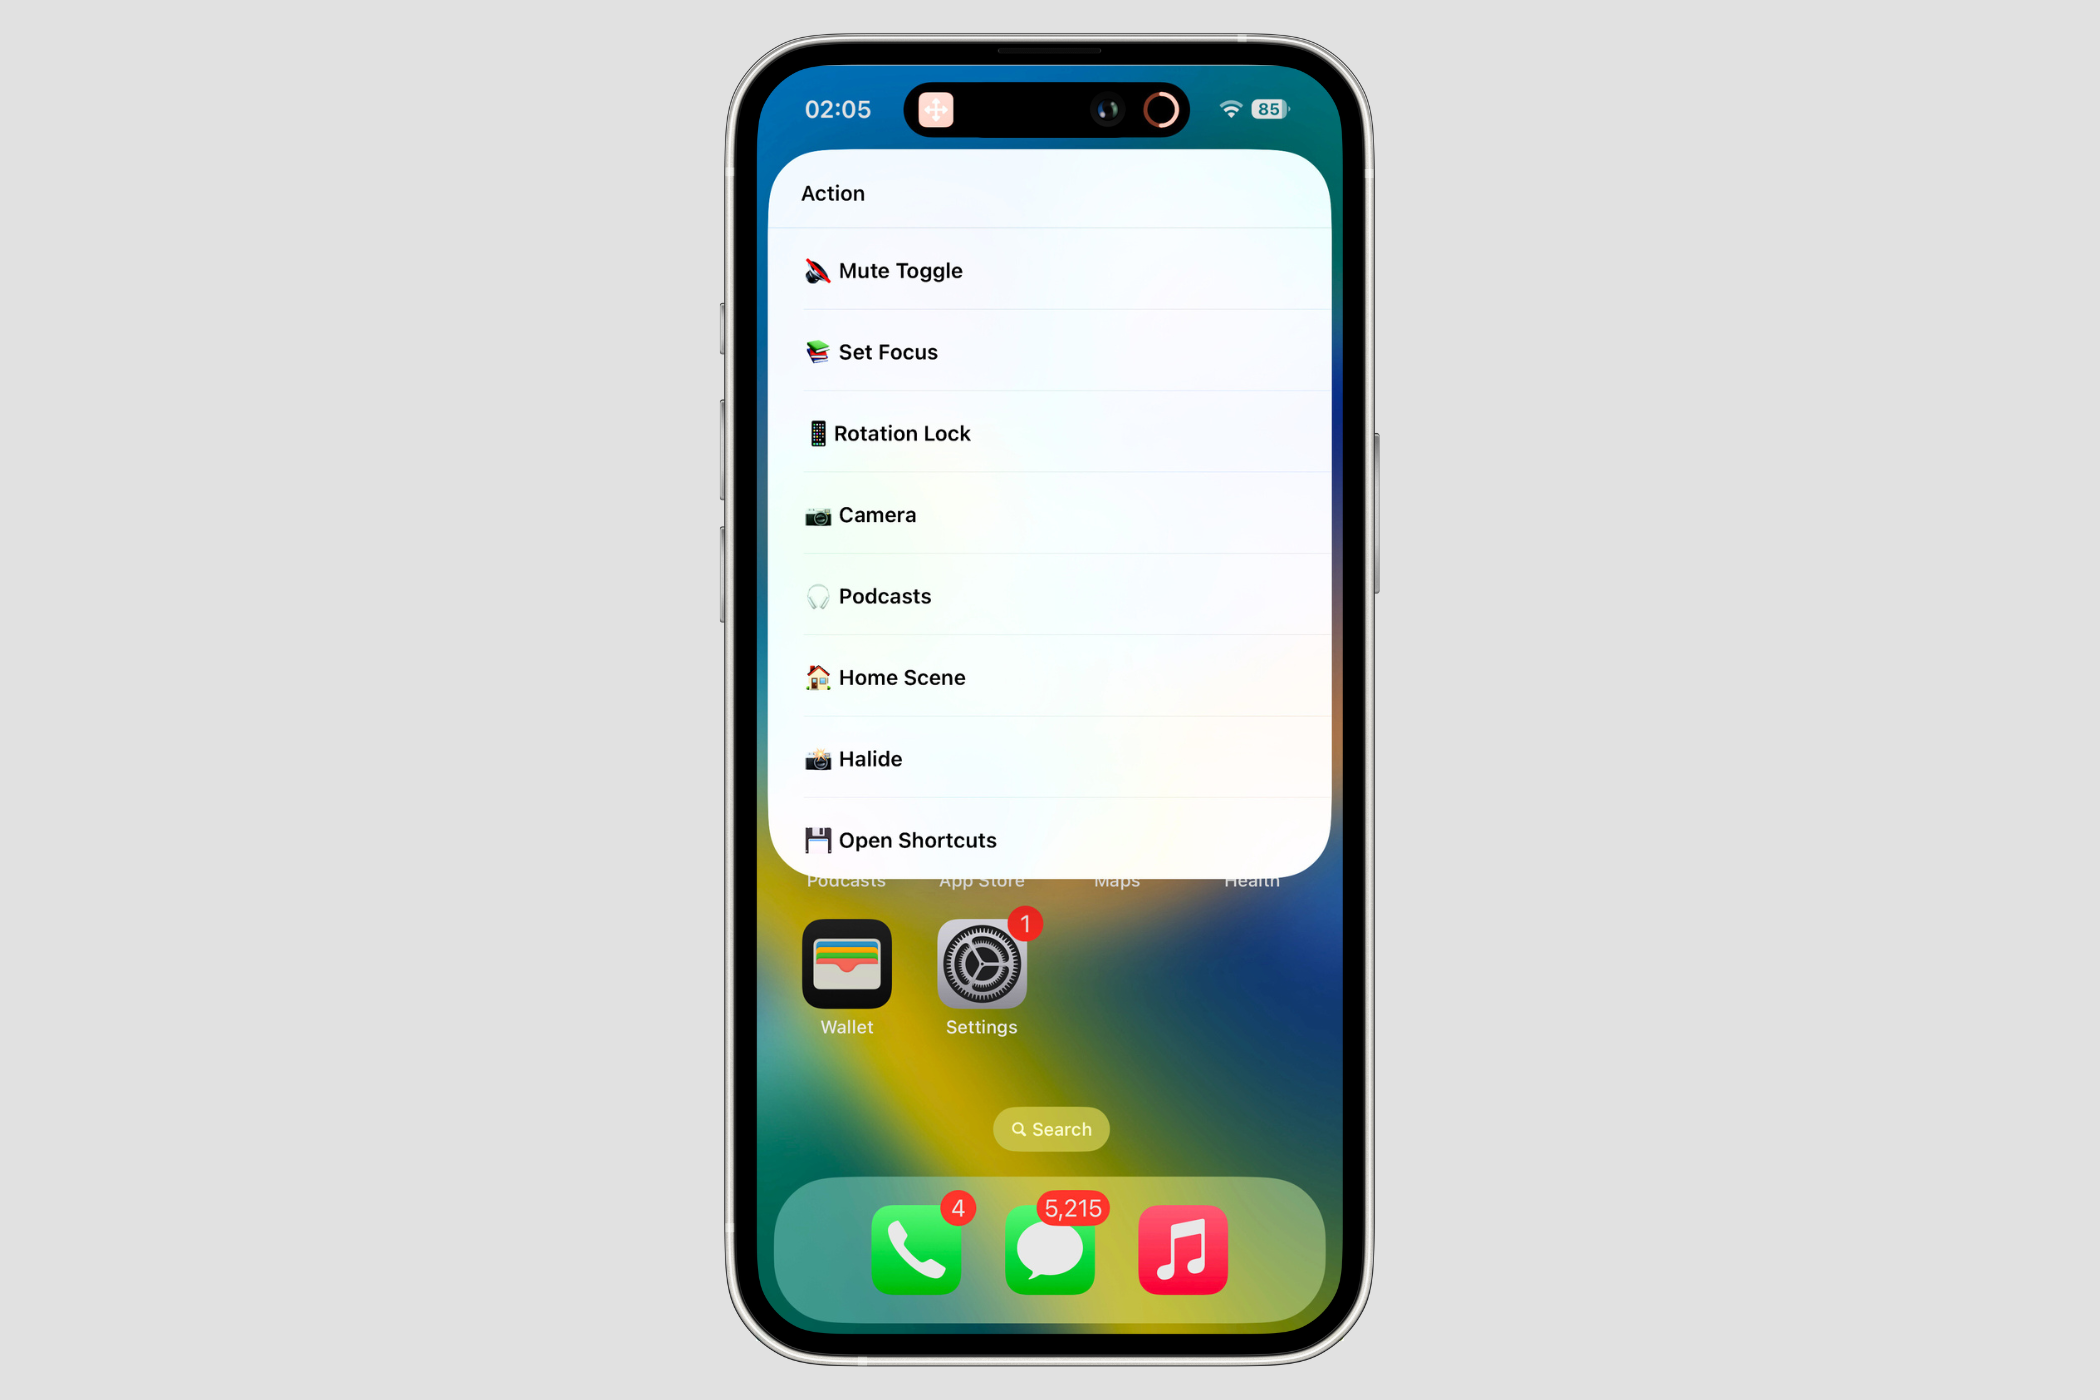Image resolution: width=2100 pixels, height=1400 pixels.
Task: Open Camera via Action menu
Action: 1050,514
